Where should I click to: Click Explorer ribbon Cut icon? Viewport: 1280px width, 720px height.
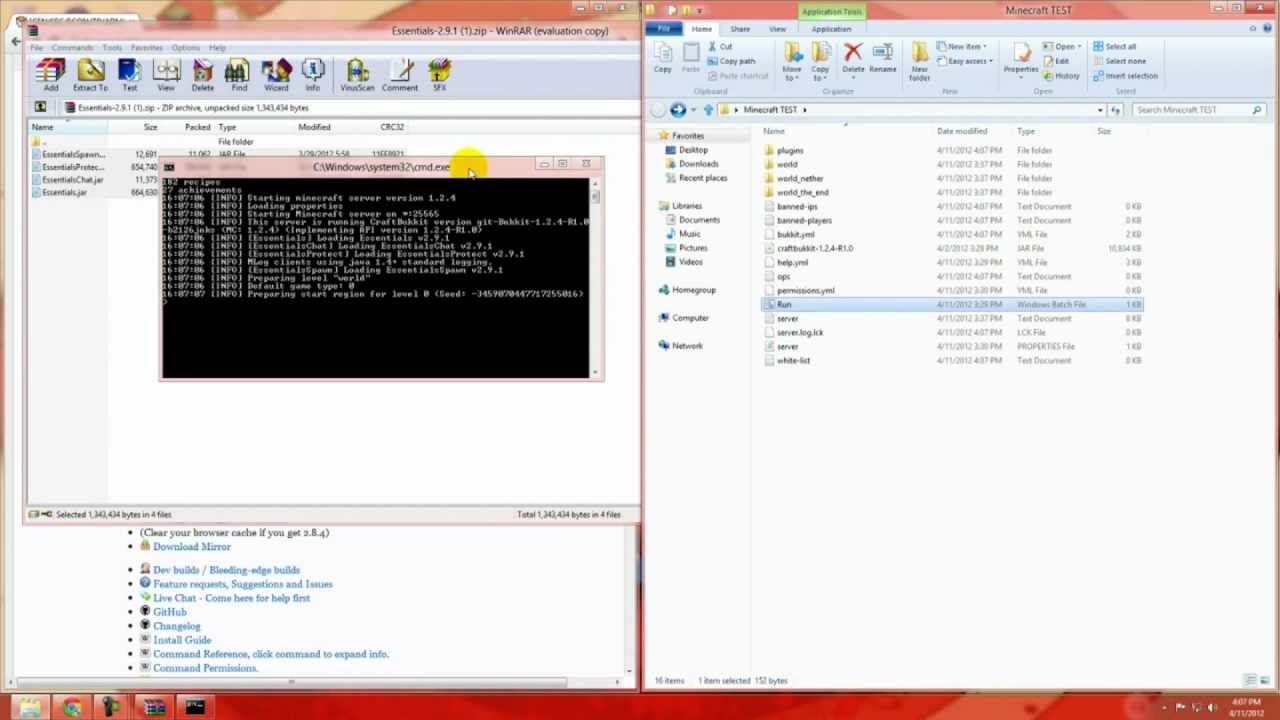pos(721,46)
